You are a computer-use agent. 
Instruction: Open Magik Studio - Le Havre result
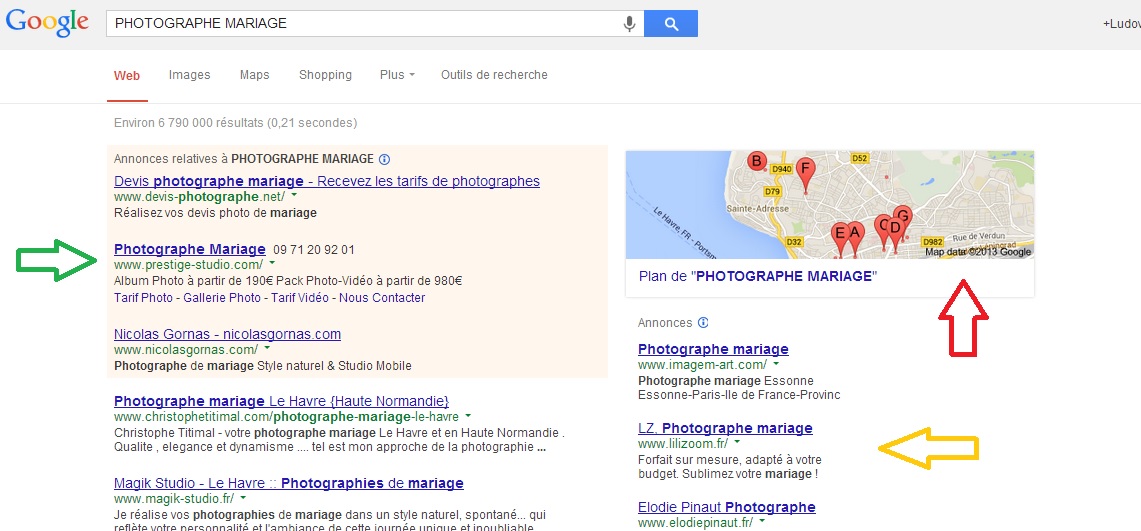(x=289, y=483)
